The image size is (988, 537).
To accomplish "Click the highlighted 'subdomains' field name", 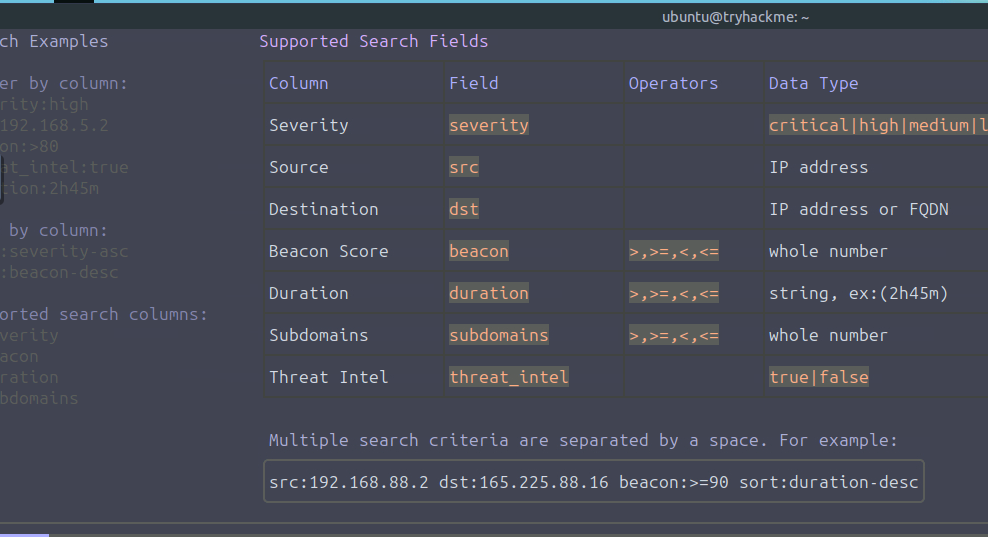I will pyautogui.click(x=499, y=335).
